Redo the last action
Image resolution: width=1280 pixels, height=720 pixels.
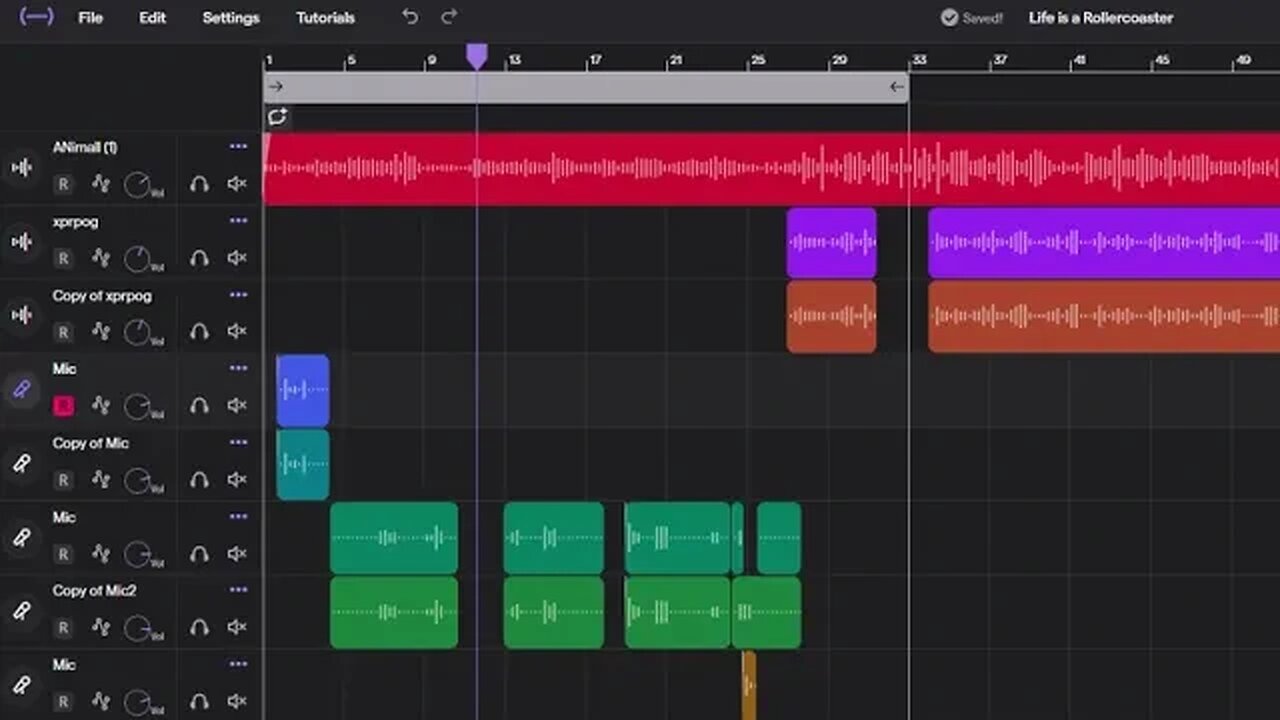pos(450,17)
